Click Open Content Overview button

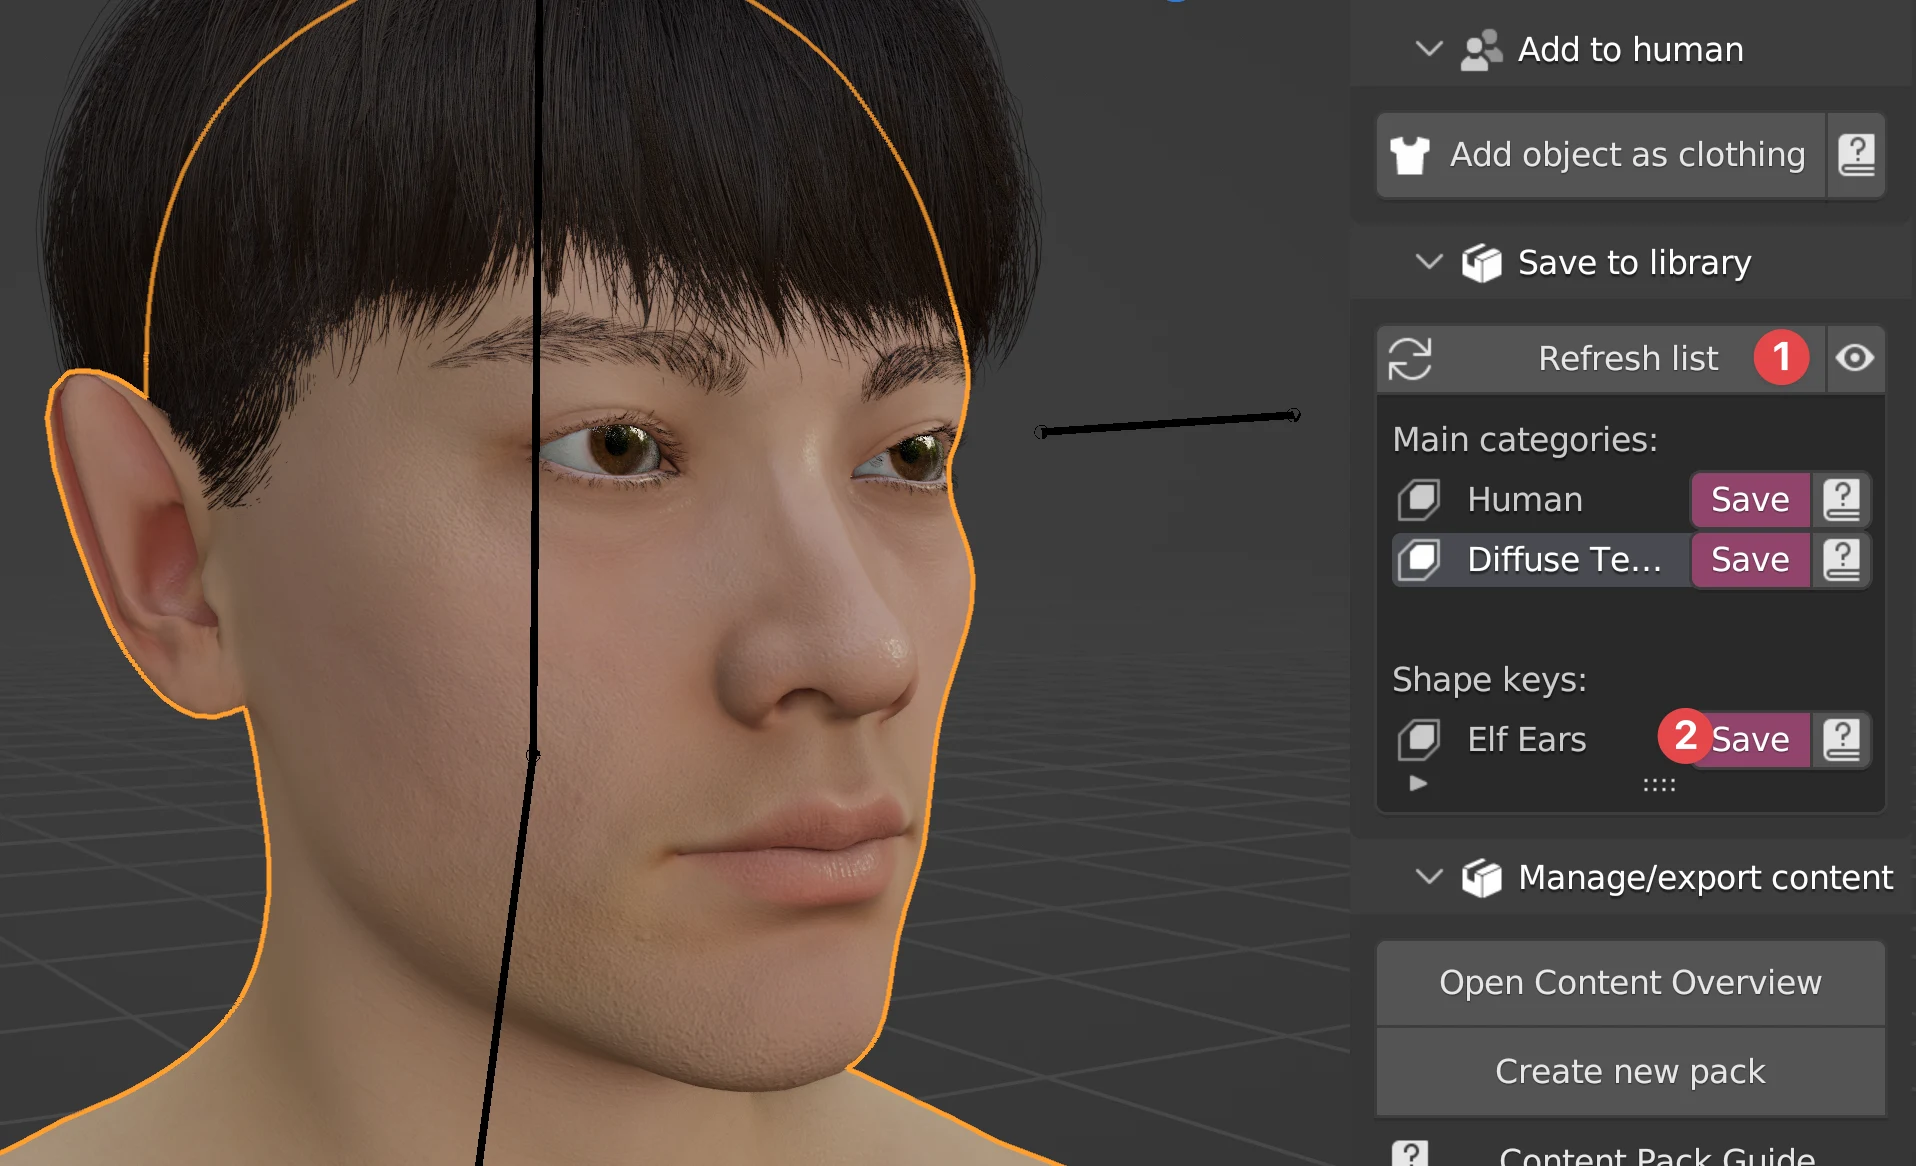tap(1630, 983)
